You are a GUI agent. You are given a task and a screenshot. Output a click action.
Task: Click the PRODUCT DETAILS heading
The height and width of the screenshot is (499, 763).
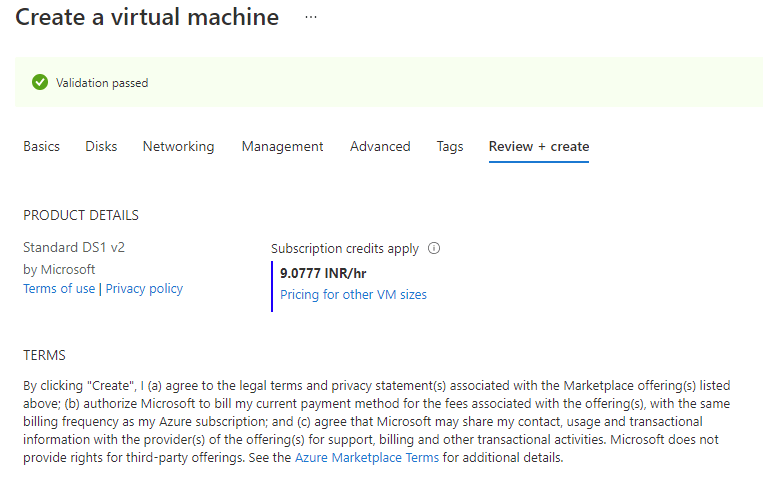point(81,215)
